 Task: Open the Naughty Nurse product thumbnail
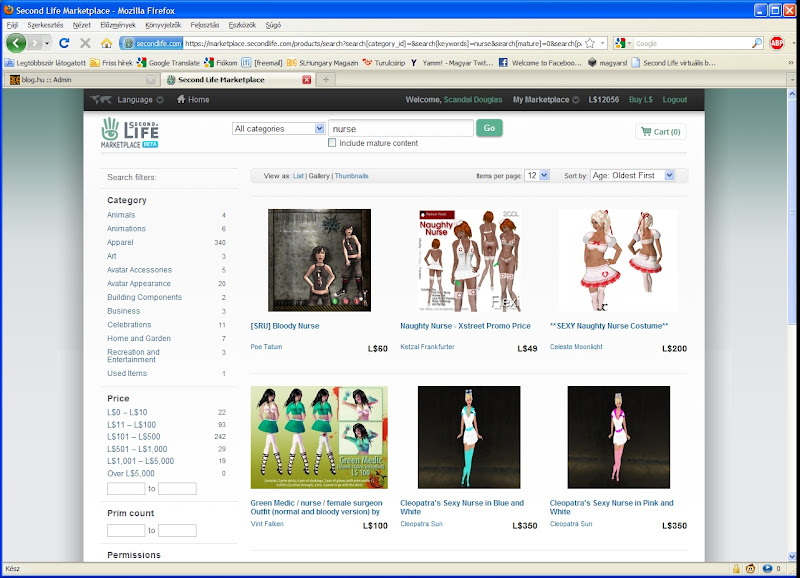point(469,260)
